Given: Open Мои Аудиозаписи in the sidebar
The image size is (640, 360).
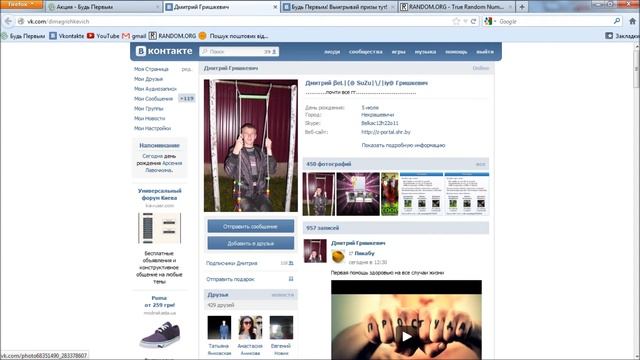Looking at the screenshot, I should (x=155, y=89).
